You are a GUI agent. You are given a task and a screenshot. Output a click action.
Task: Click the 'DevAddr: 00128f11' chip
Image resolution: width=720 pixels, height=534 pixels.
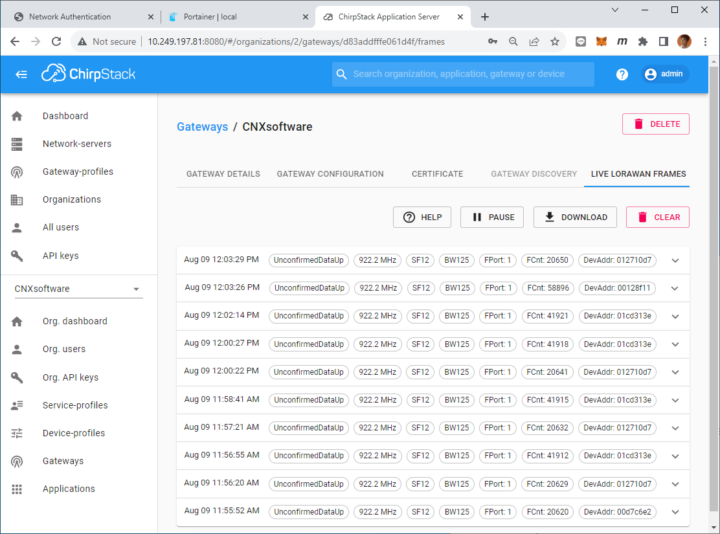[617, 288]
